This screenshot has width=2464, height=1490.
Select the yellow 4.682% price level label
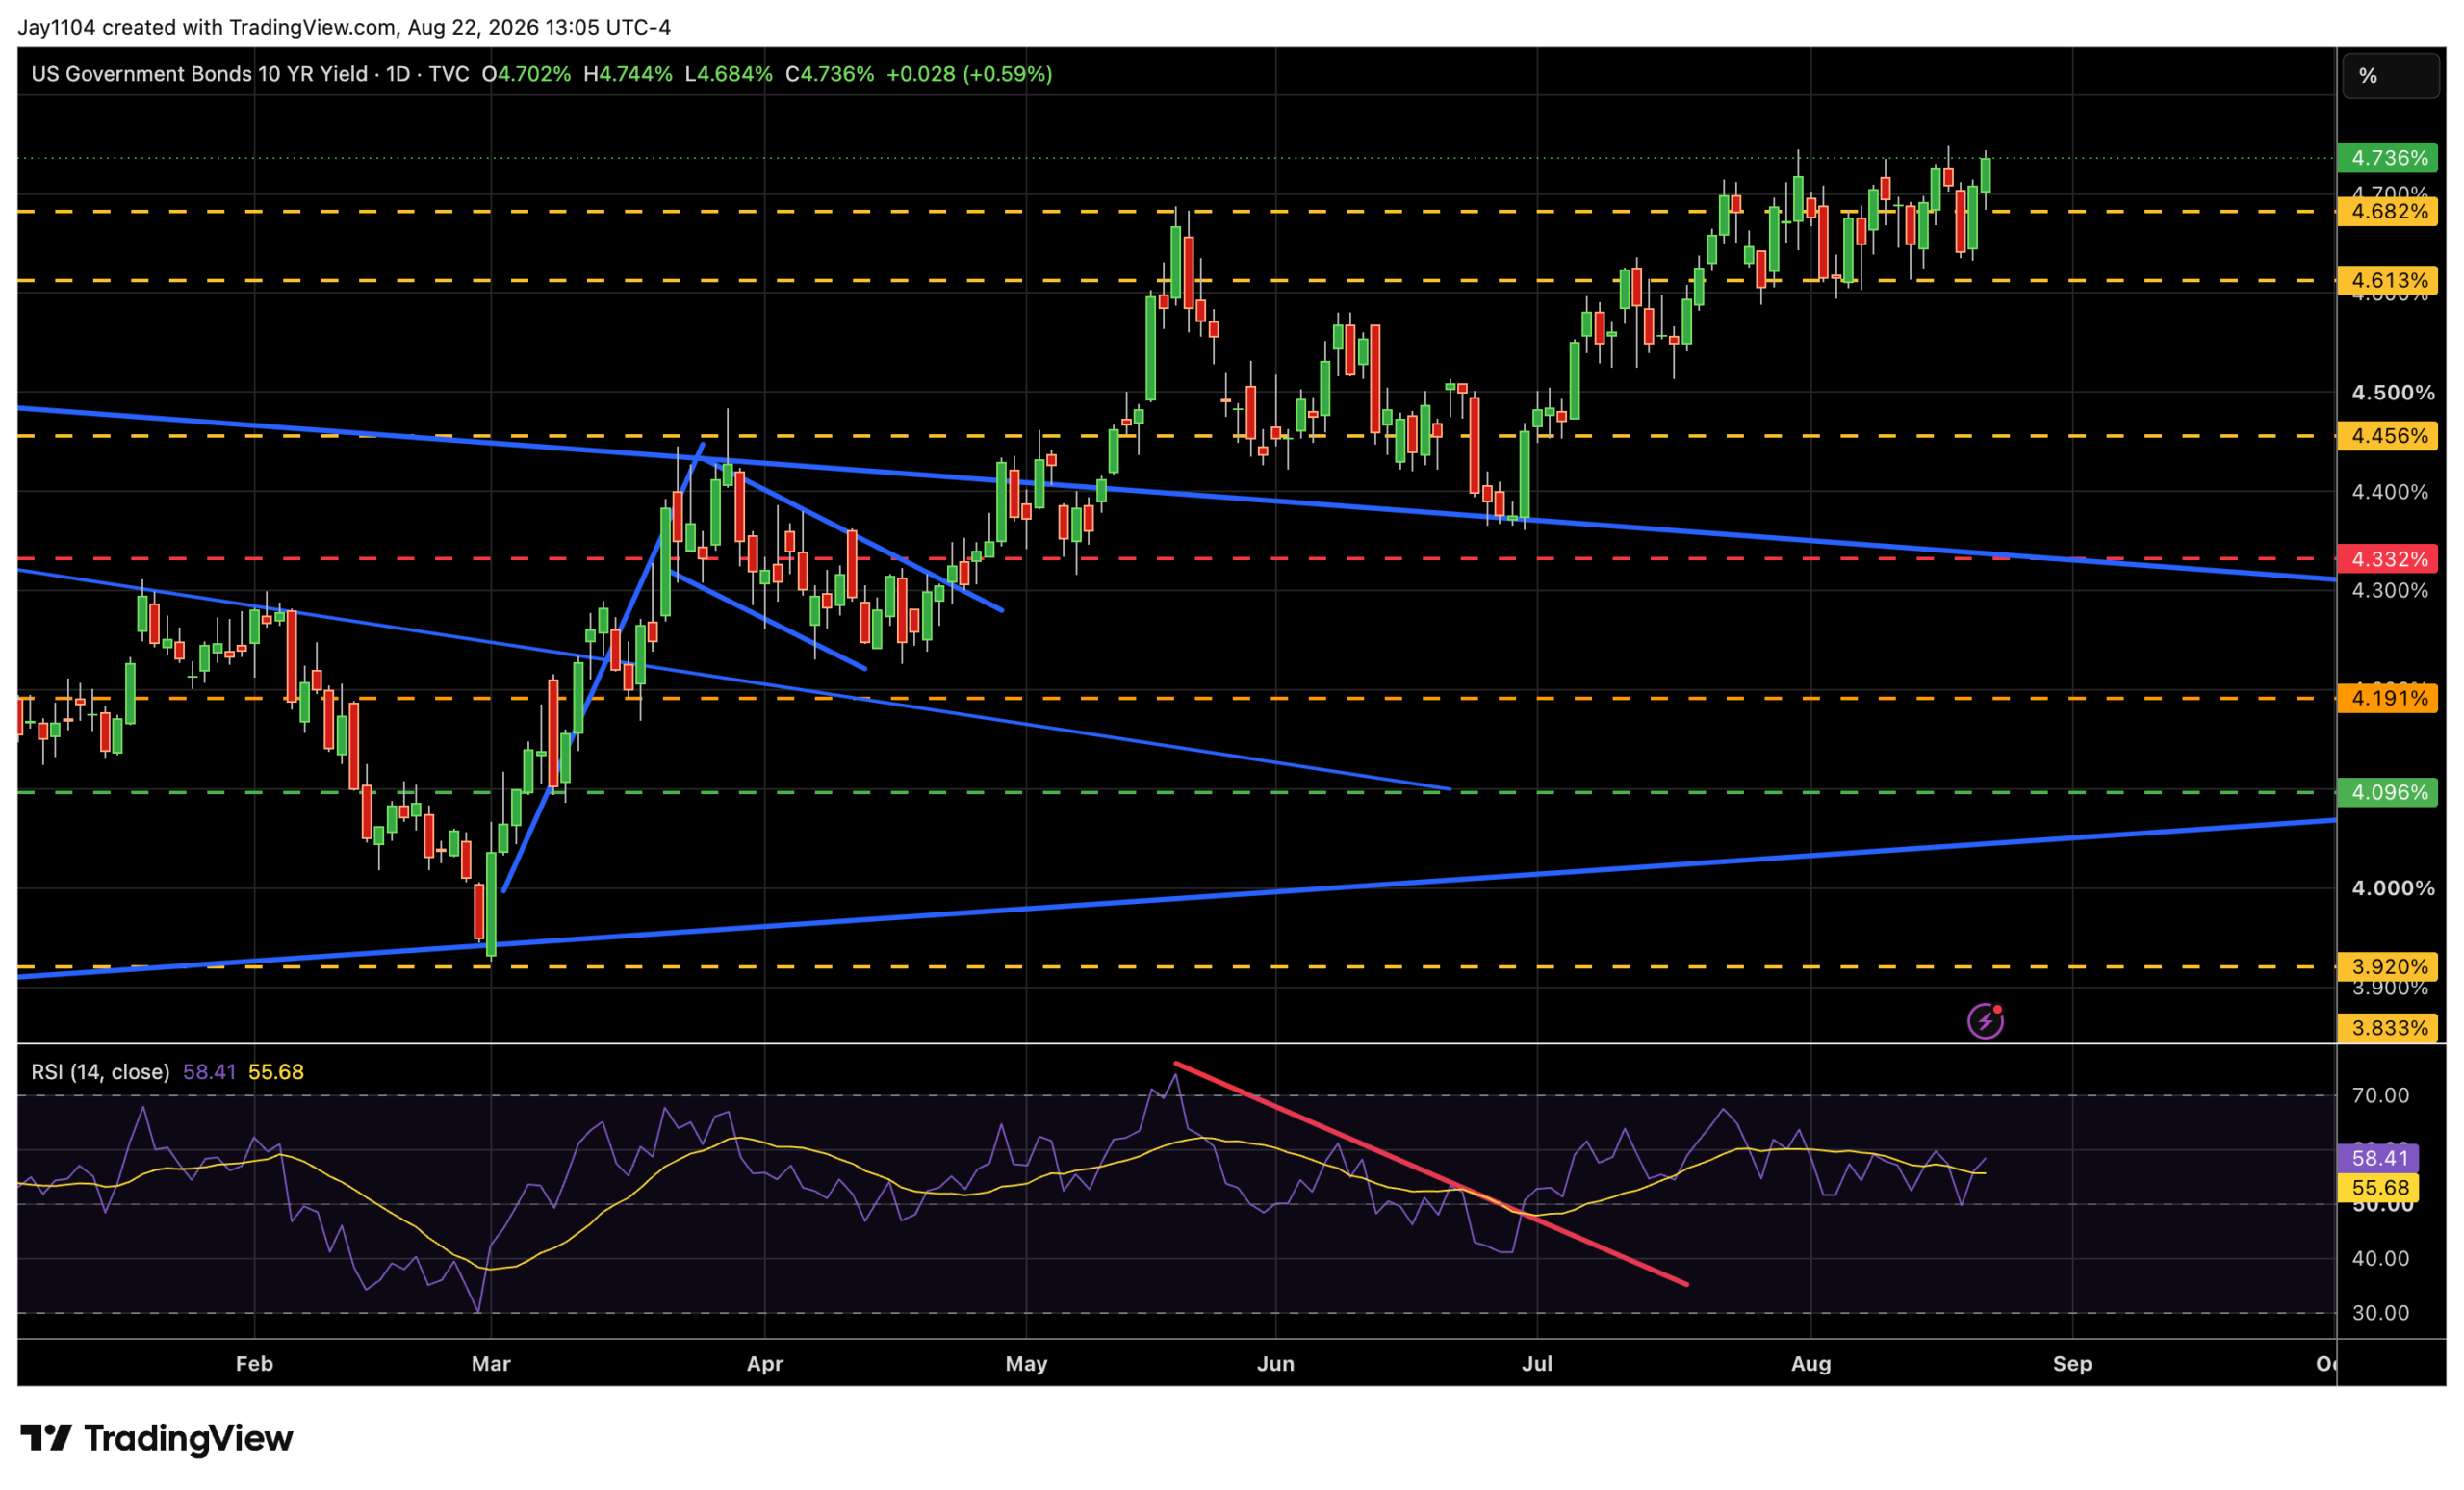2387,211
